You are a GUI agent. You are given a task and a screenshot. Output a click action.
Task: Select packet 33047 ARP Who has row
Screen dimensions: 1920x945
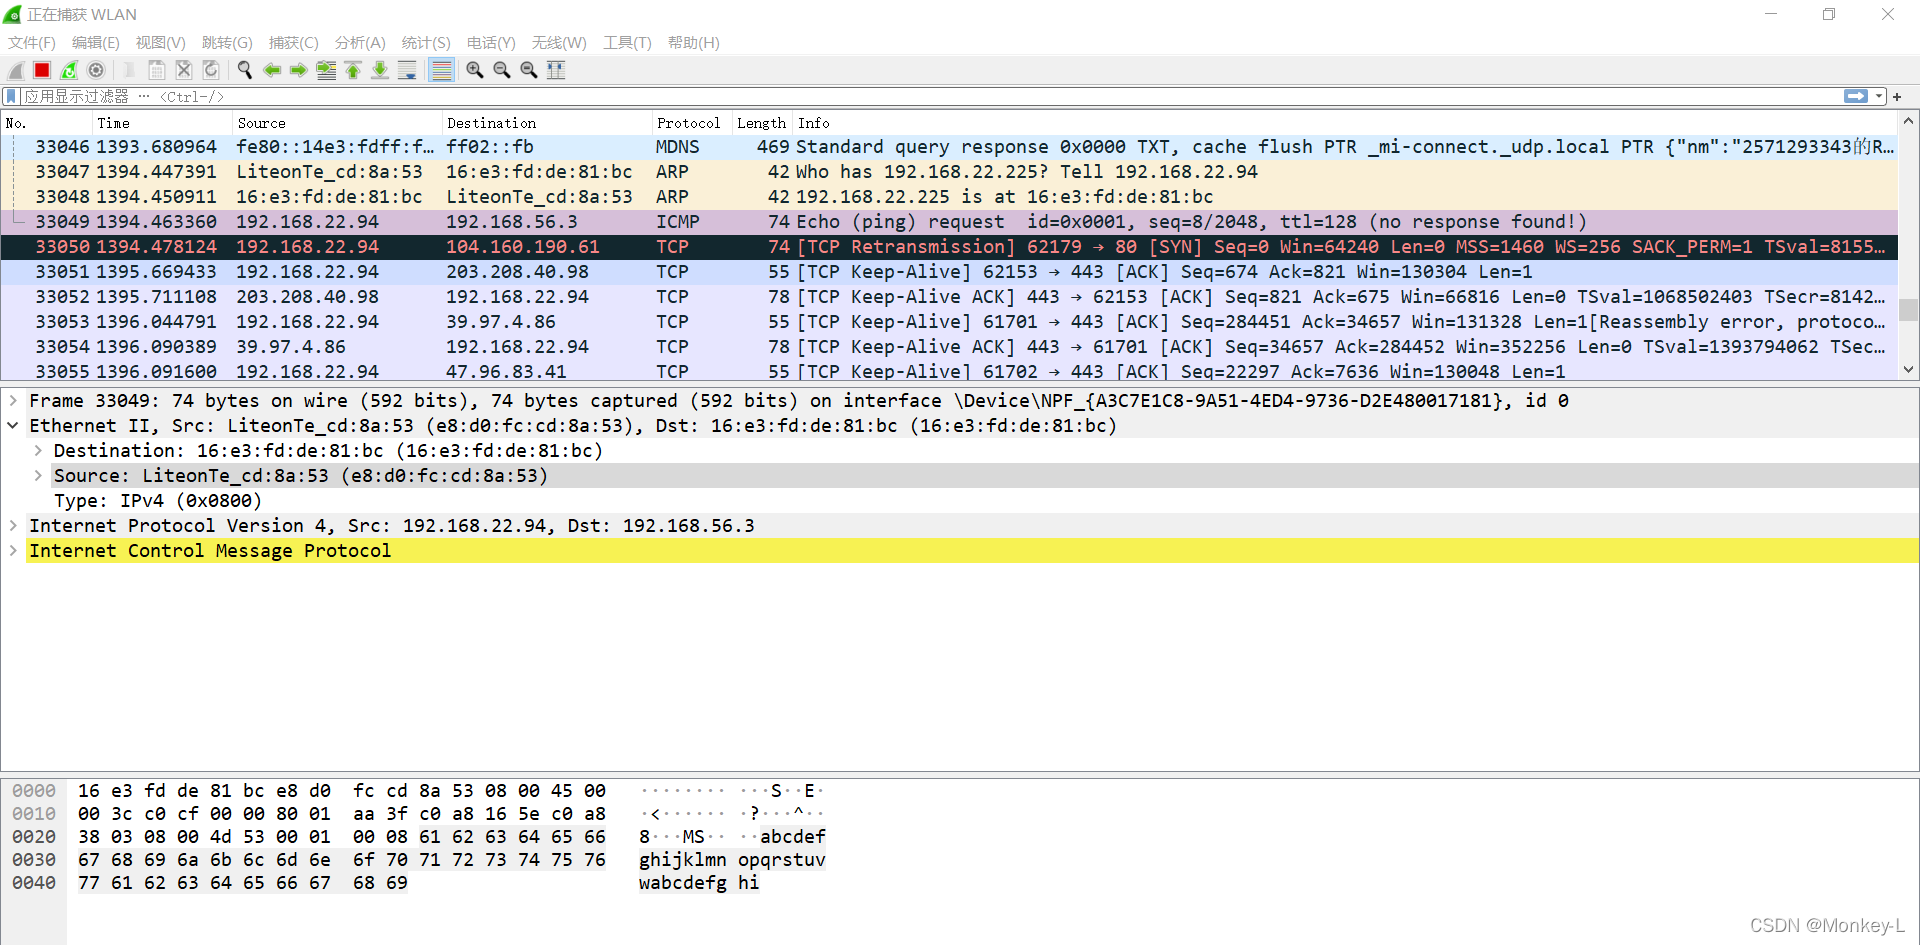(x=950, y=171)
